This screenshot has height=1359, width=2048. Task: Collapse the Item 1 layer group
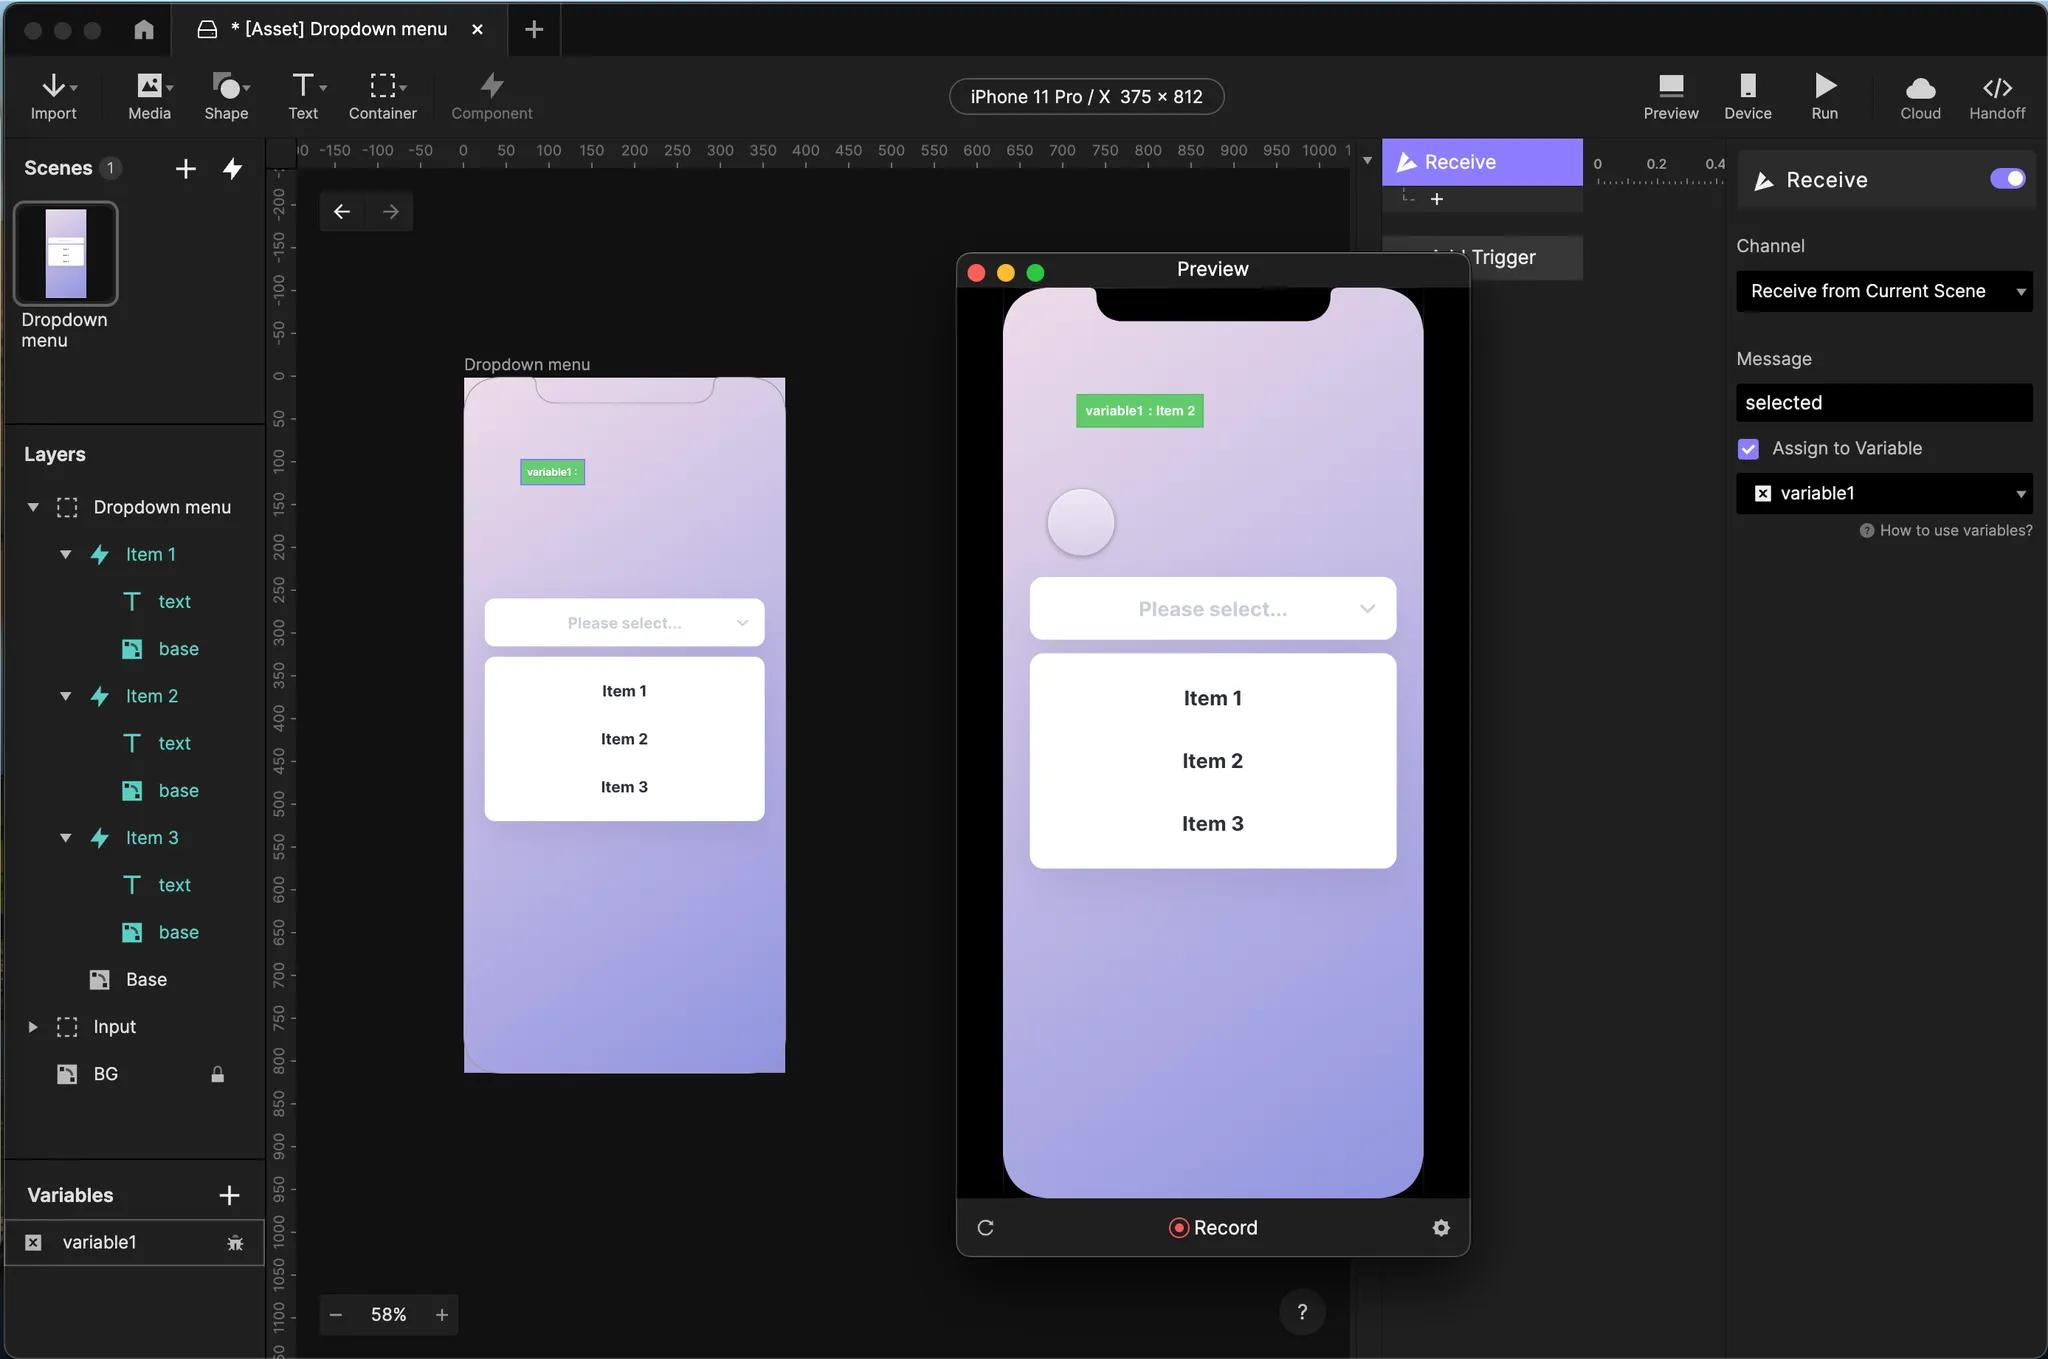pos(66,555)
